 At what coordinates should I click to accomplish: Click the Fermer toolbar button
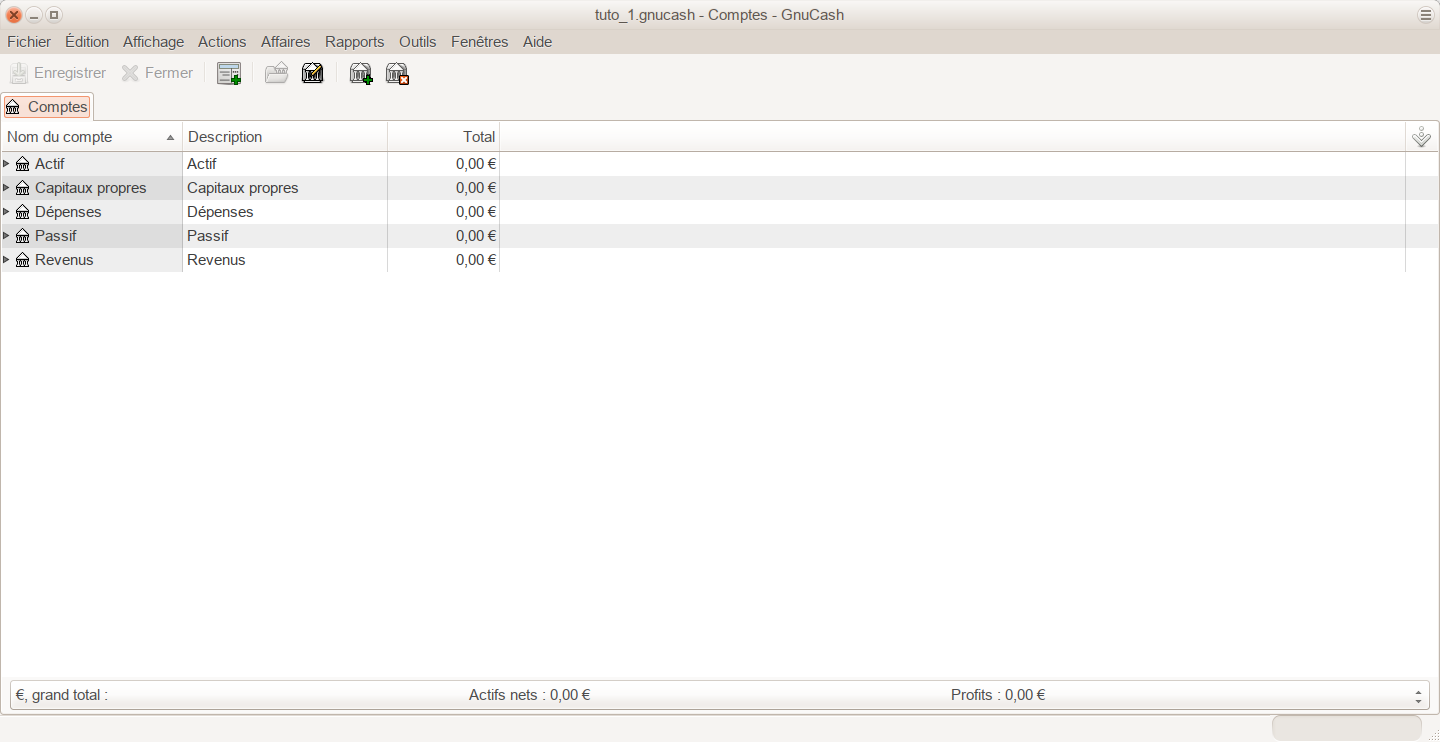(157, 73)
